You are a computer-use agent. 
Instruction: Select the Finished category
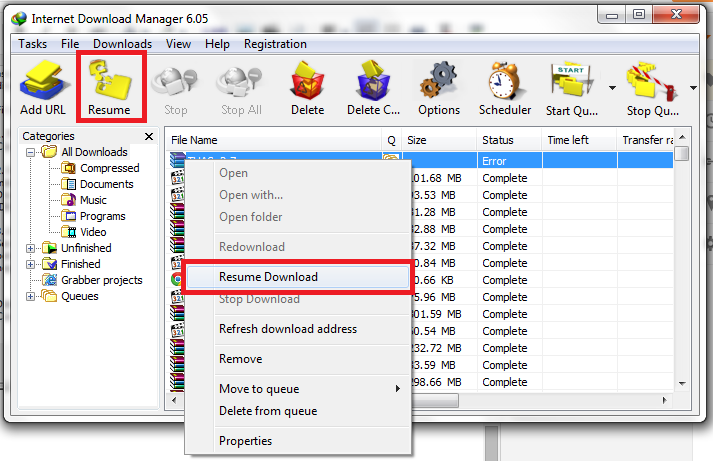pyautogui.click(x=81, y=264)
